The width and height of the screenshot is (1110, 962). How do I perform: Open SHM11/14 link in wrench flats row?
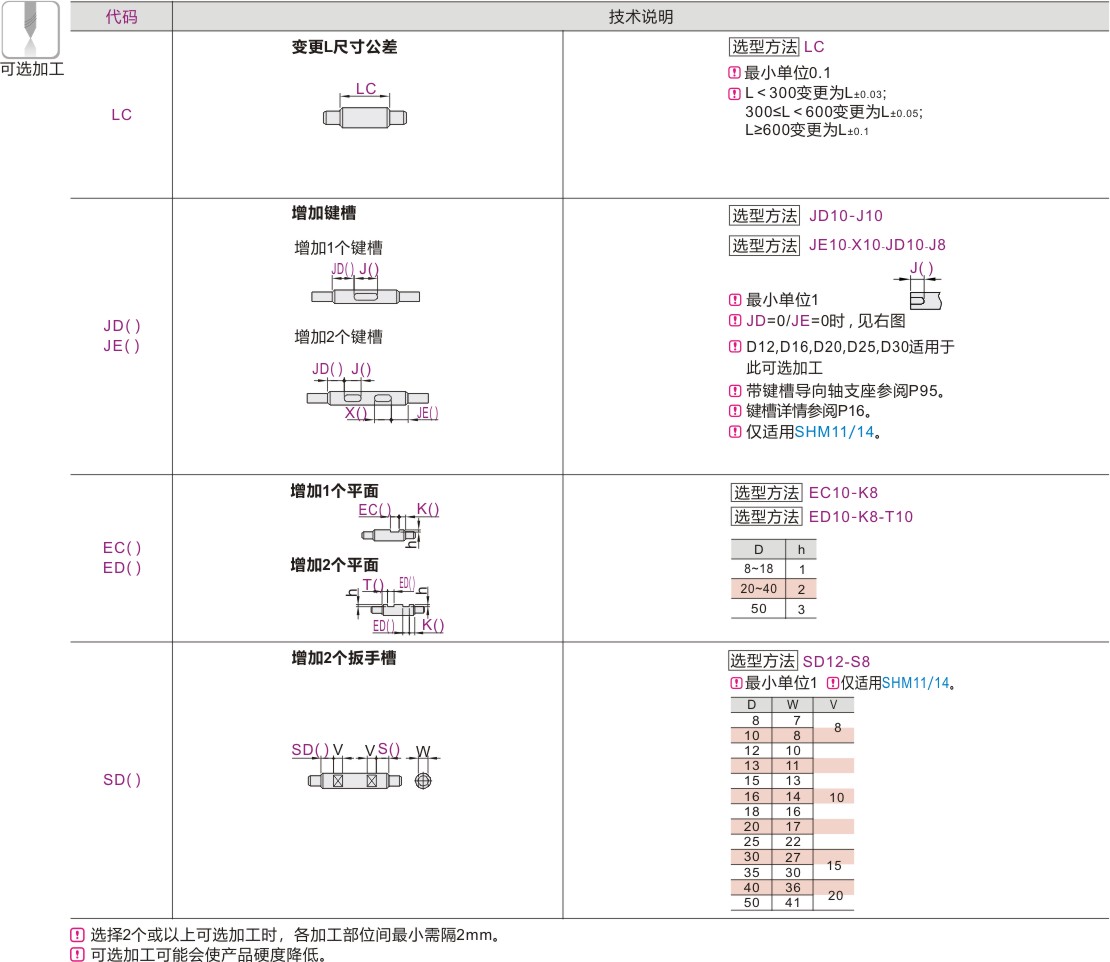(x=914, y=683)
